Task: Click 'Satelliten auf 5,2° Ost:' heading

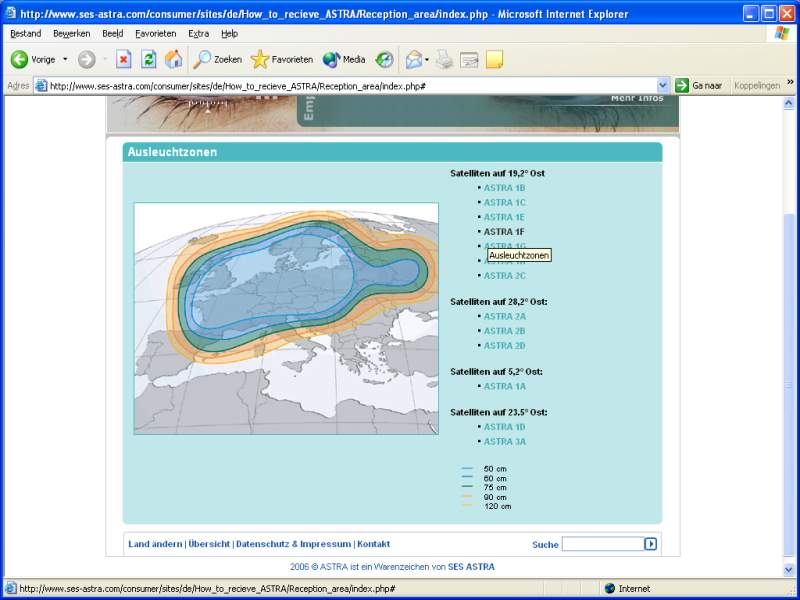Action: pyautogui.click(x=496, y=372)
